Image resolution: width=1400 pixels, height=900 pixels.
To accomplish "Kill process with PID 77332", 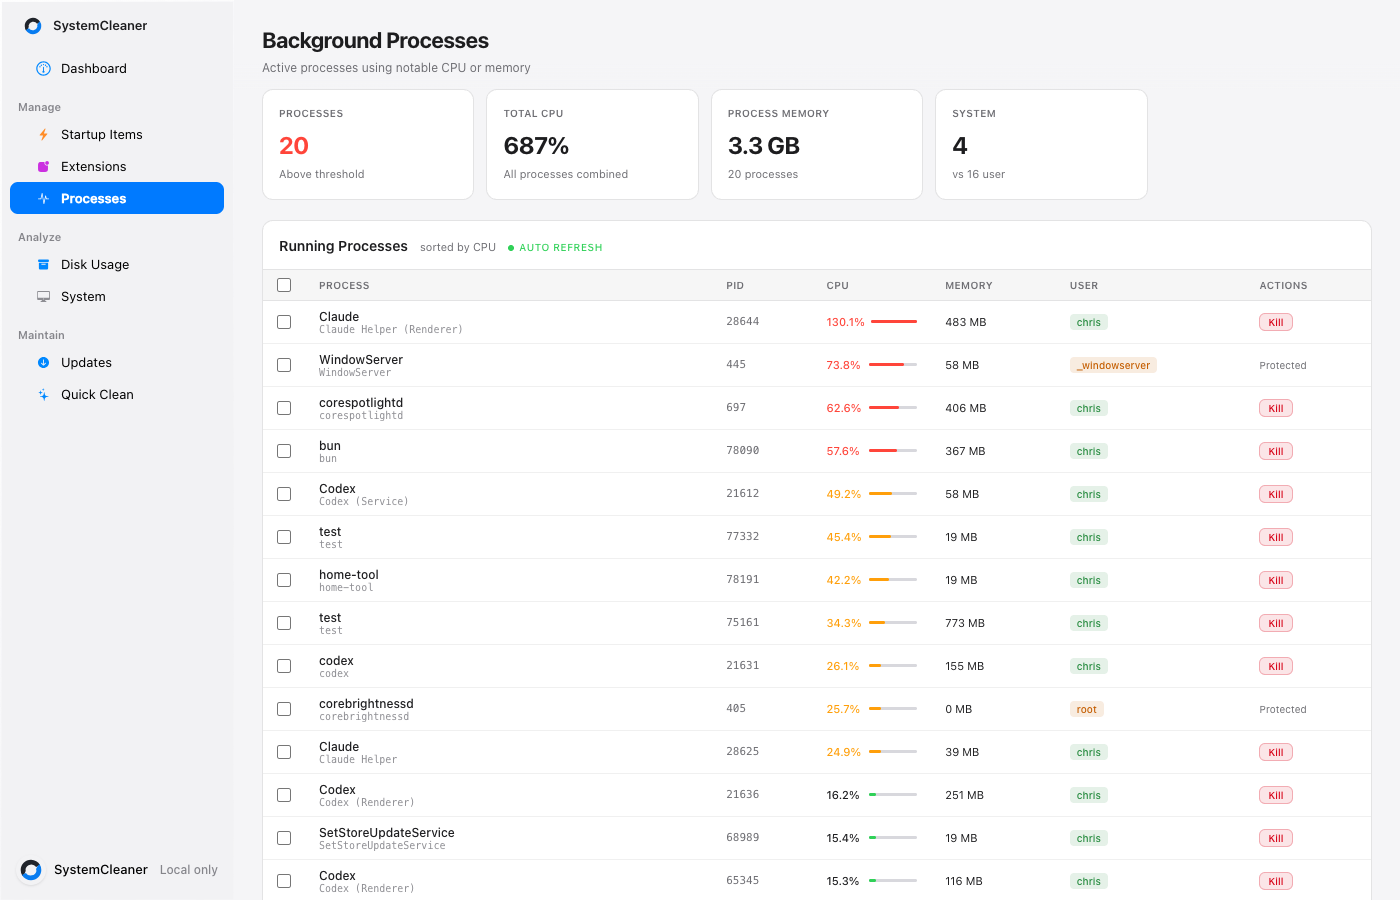I will pyautogui.click(x=1276, y=537).
